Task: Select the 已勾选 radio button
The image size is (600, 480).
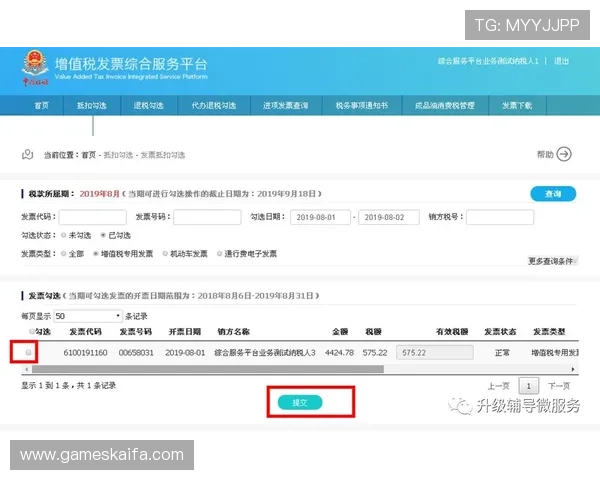Action: (x=103, y=235)
